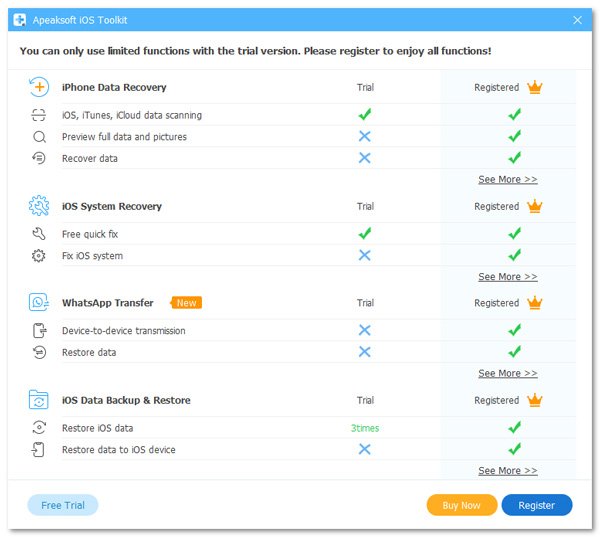The image size is (600, 537).
Task: Click the iOS Data Backup & Restore heading
Action: 126,400
